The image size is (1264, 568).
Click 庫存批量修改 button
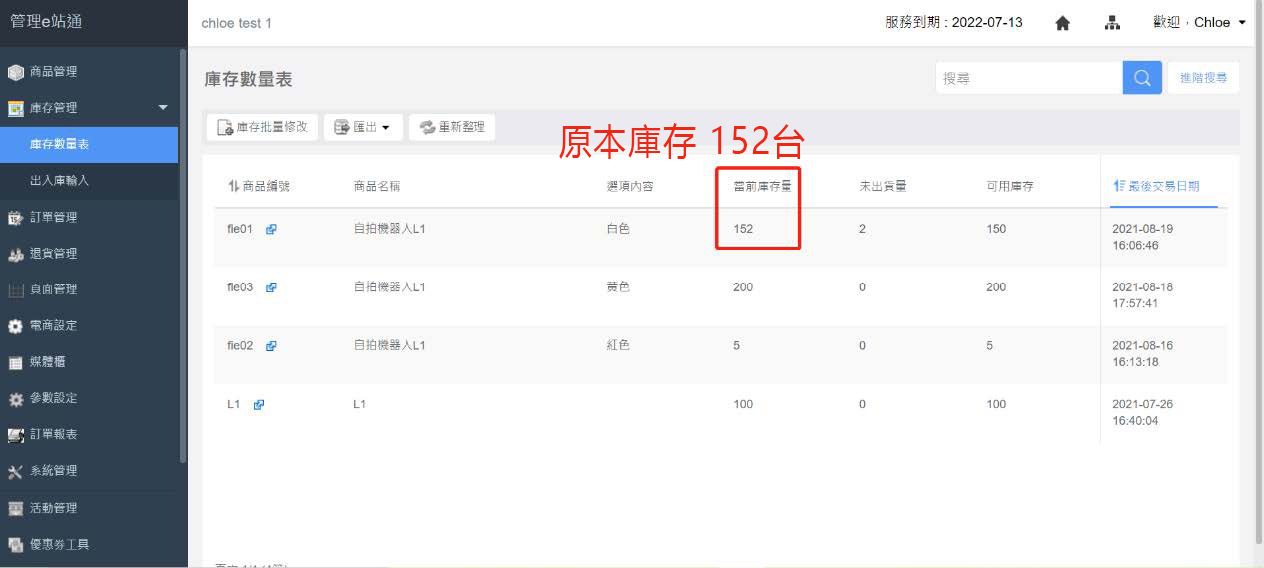coord(262,127)
